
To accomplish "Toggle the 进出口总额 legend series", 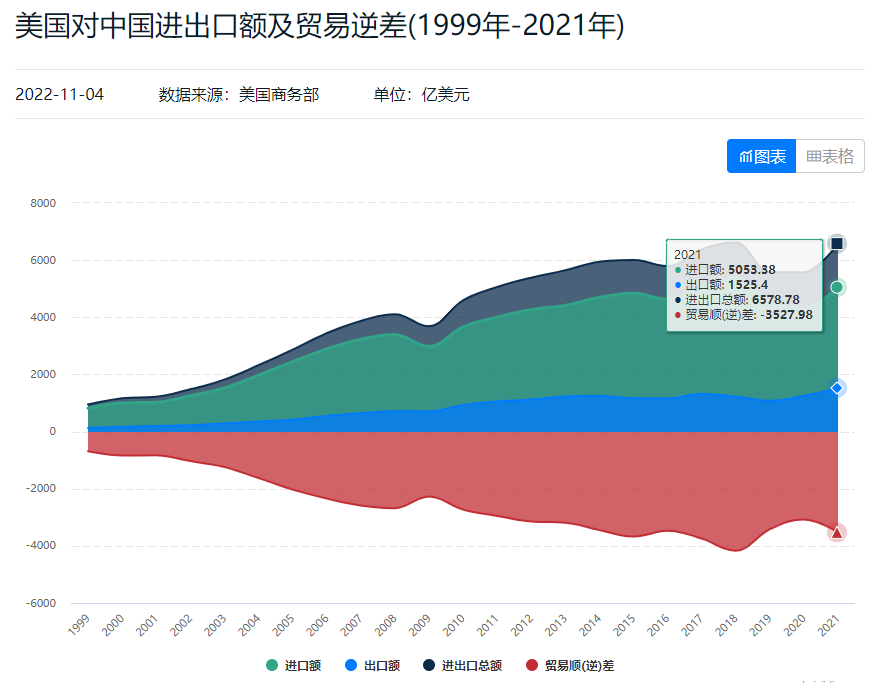I will click(x=471, y=665).
